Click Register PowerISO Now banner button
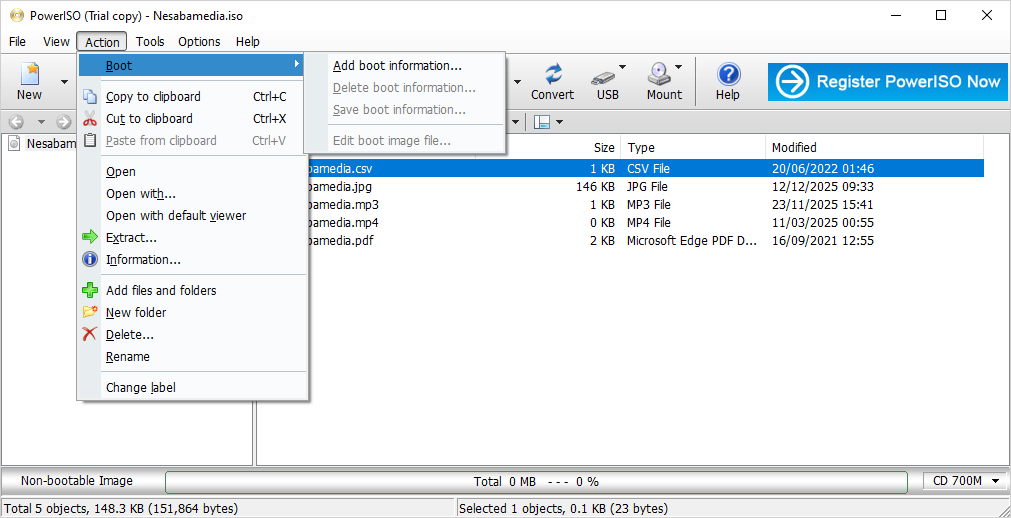 pyautogui.click(x=888, y=82)
